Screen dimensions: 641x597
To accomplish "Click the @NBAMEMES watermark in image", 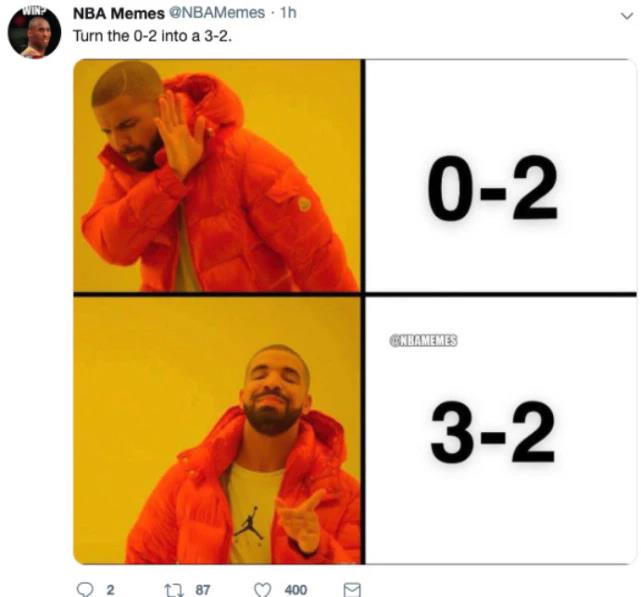I will click(x=423, y=341).
